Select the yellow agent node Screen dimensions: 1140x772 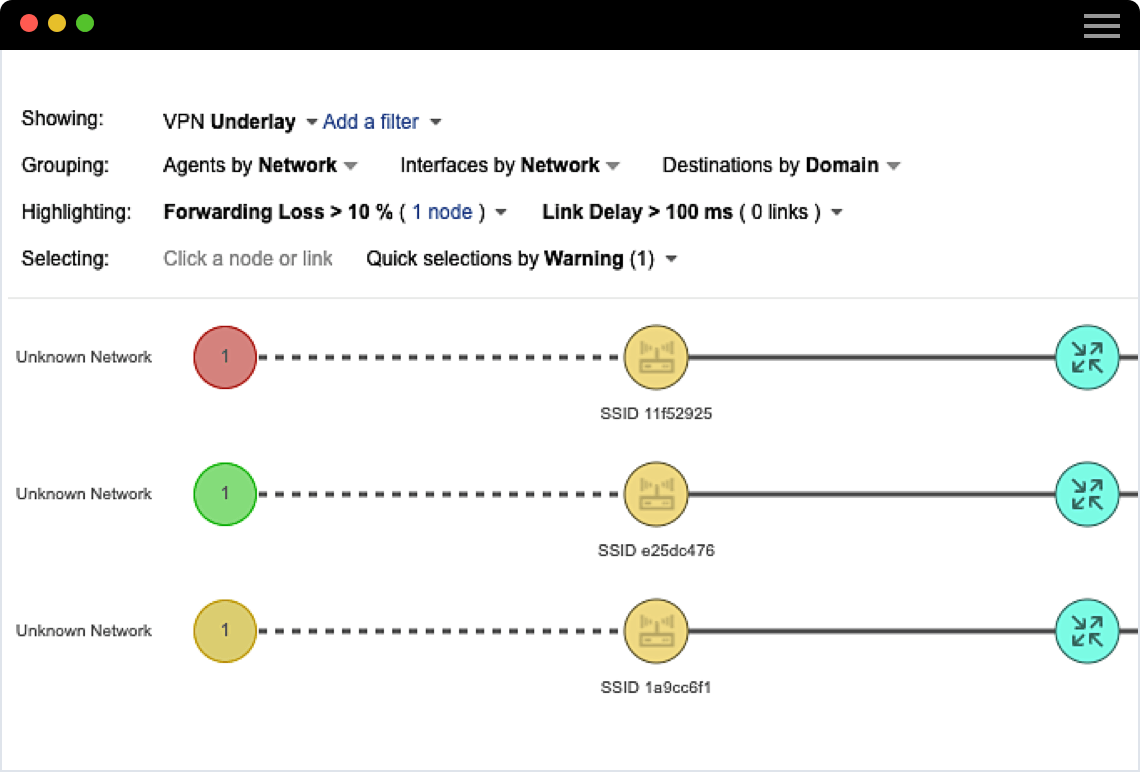(225, 631)
